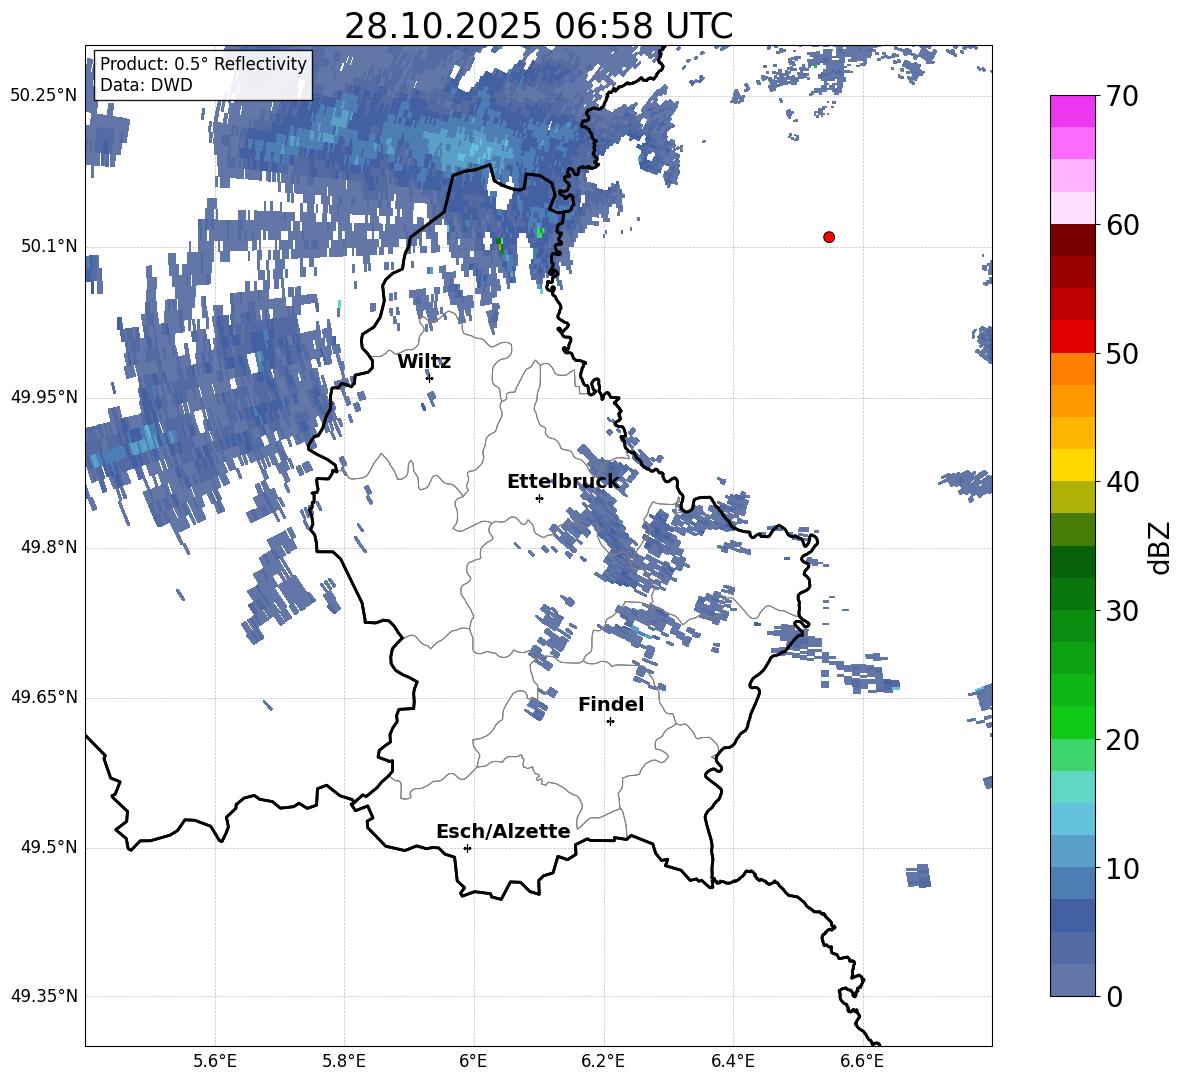The height and width of the screenshot is (1081, 1184).
Task: Click the 50.1°N latitude label
Action: click(49, 246)
